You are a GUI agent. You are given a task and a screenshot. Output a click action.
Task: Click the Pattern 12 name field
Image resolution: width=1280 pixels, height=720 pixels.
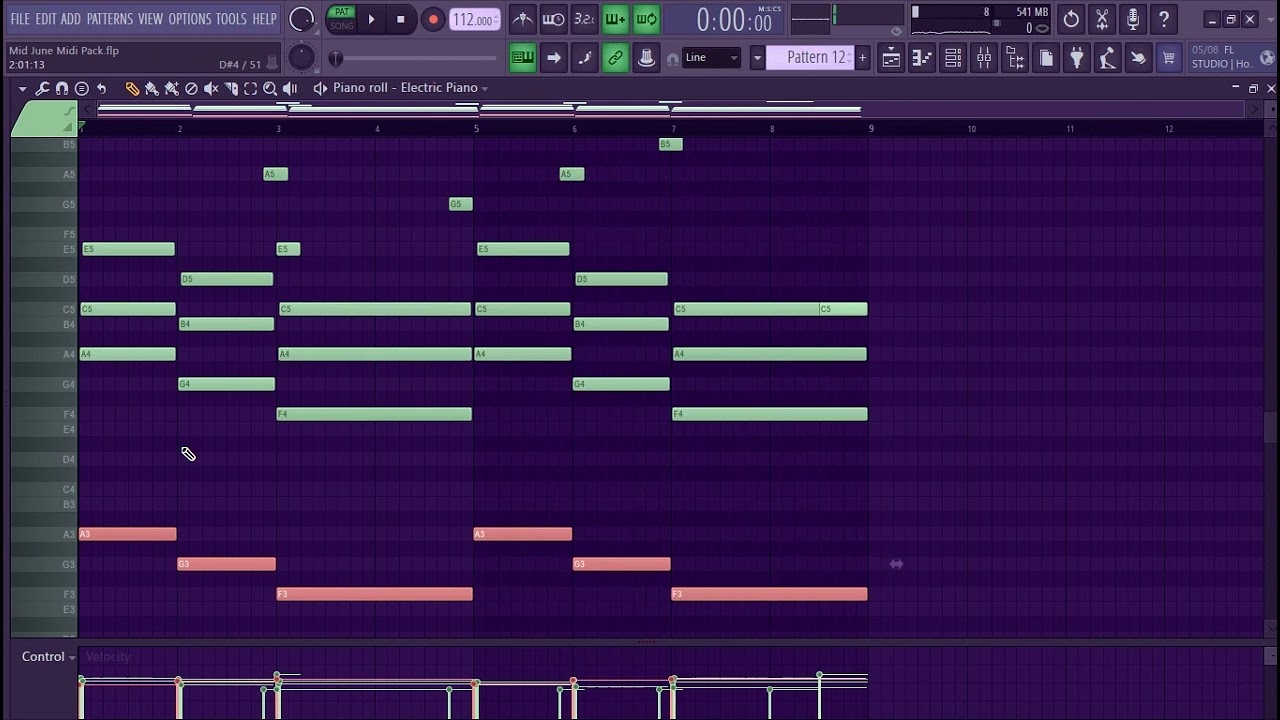pos(810,58)
